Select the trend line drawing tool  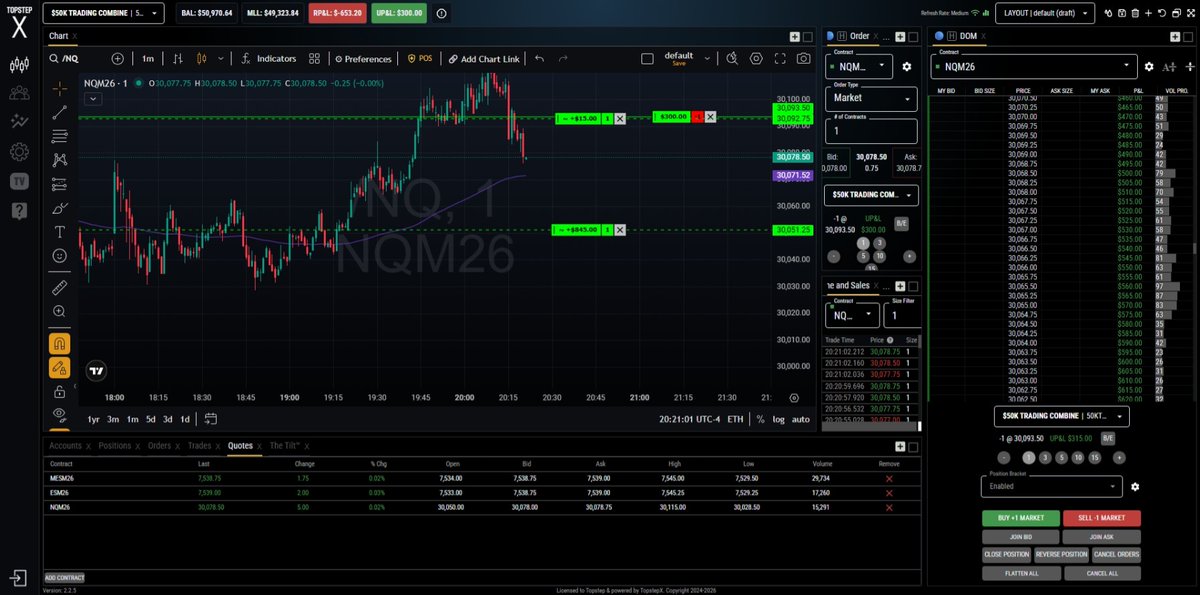[x=60, y=112]
